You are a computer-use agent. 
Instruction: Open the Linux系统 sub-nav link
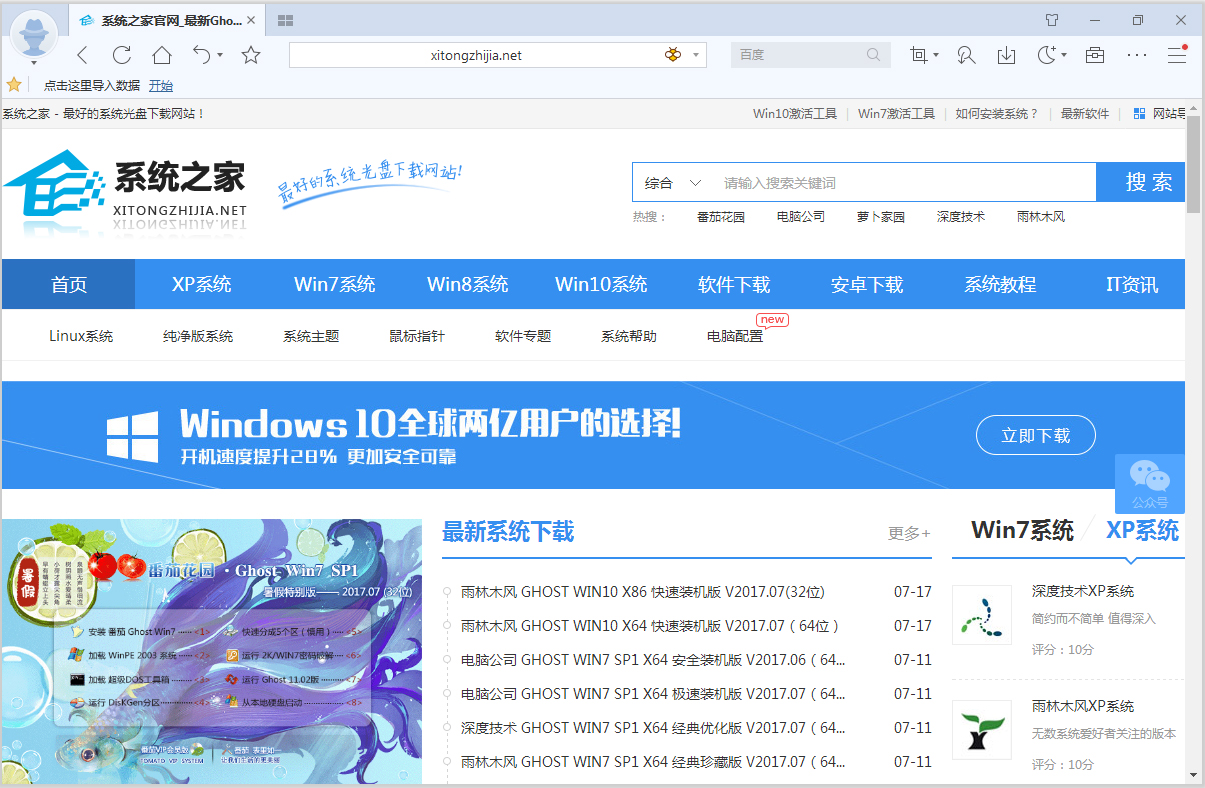pyautogui.click(x=81, y=336)
